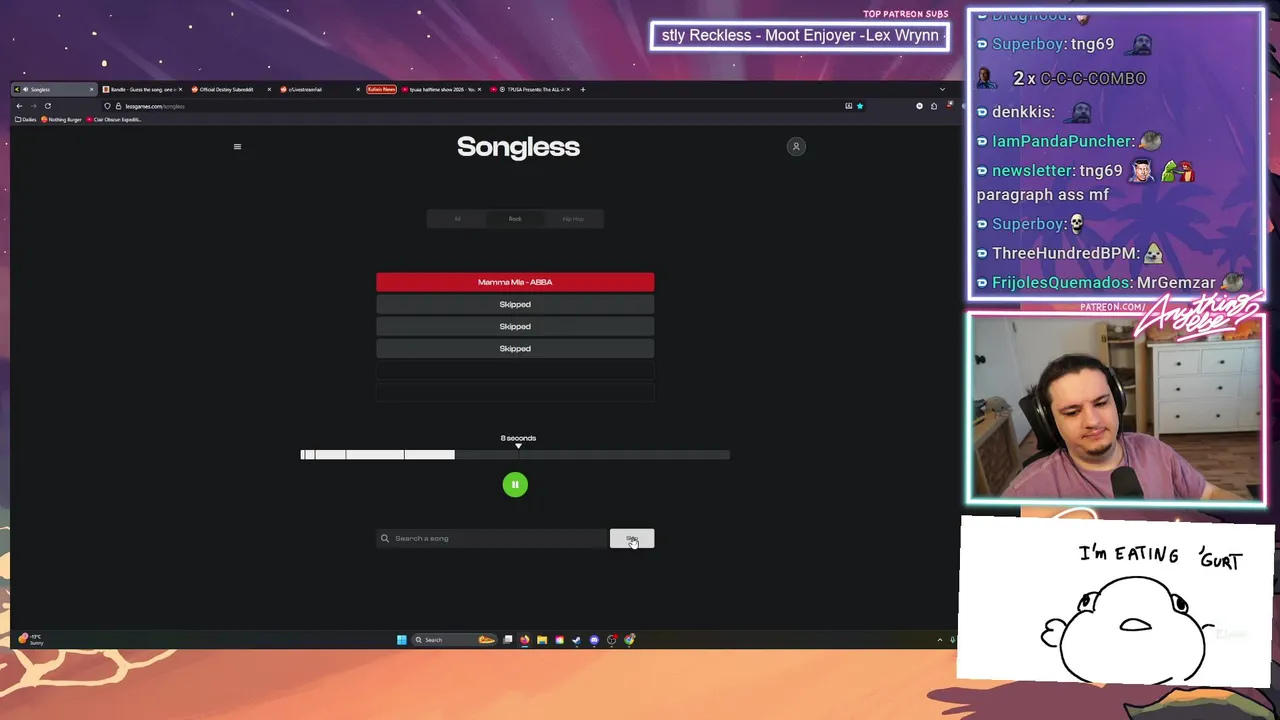Image resolution: width=1280 pixels, height=720 pixels.
Task: Click the first Skipped guess row
Action: (515, 304)
